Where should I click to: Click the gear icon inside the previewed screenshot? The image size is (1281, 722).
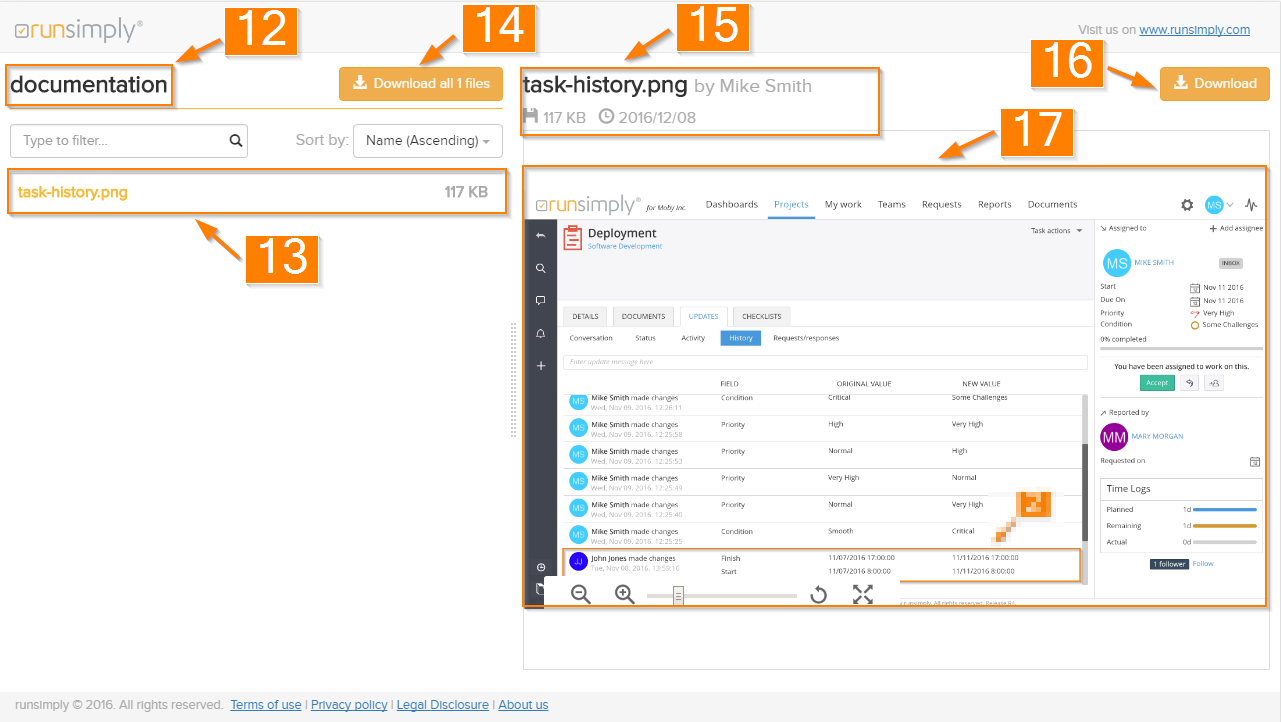[1187, 205]
